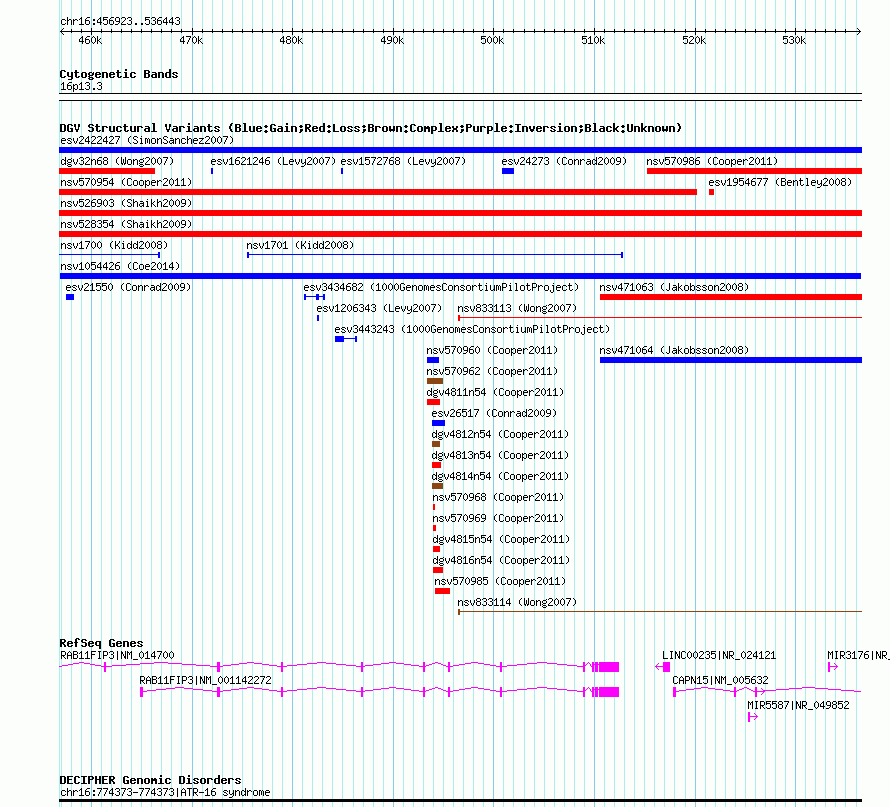890x807 pixels.
Task: Click the Cytogenetic Bands track title
Action: coord(119,74)
